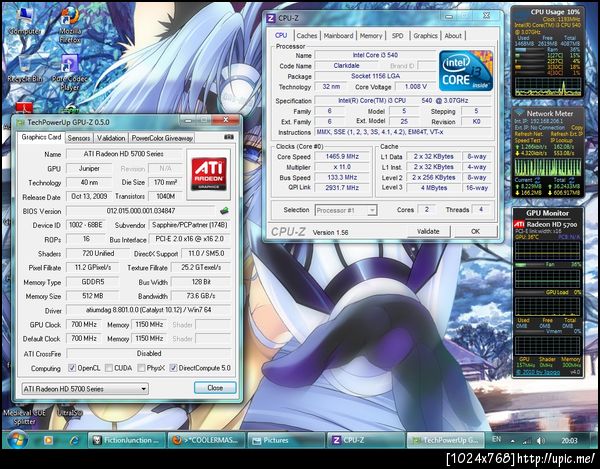The width and height of the screenshot is (600, 469).
Task: Click the CPU Usage gadget graph
Action: (x=548, y=86)
